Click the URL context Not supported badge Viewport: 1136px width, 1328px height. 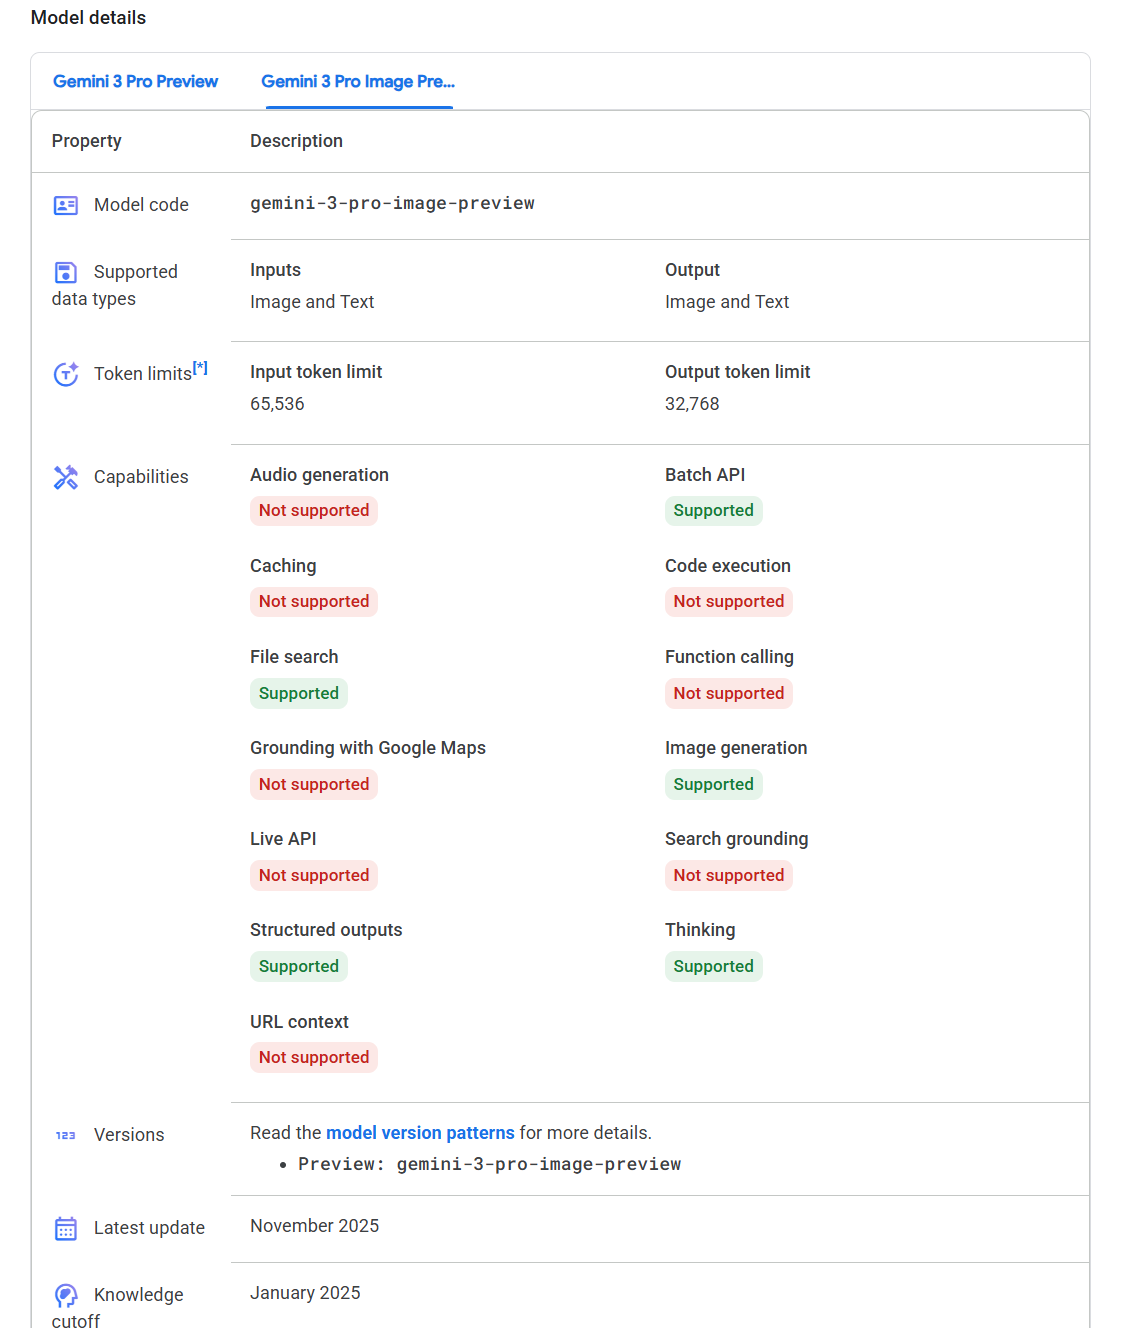[314, 1057]
